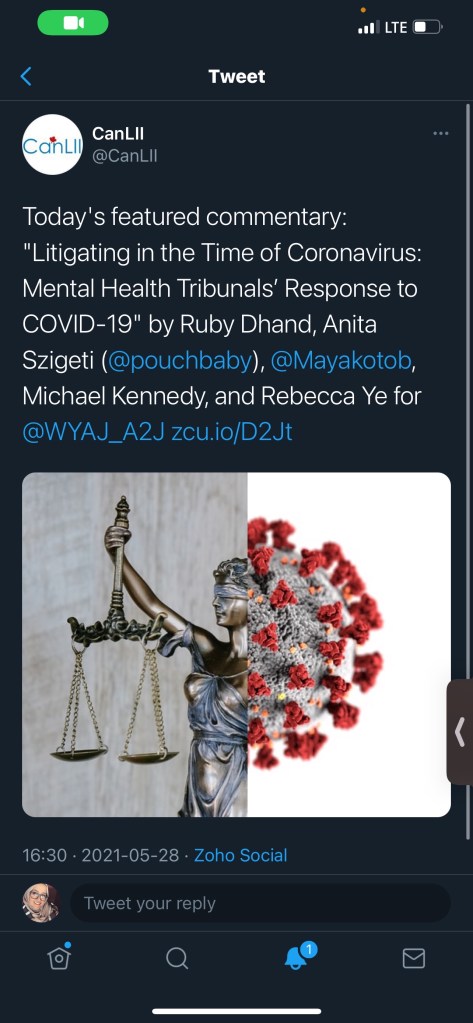Open the Zoho Social source link
Screen dimensions: 473x1023
241,855
